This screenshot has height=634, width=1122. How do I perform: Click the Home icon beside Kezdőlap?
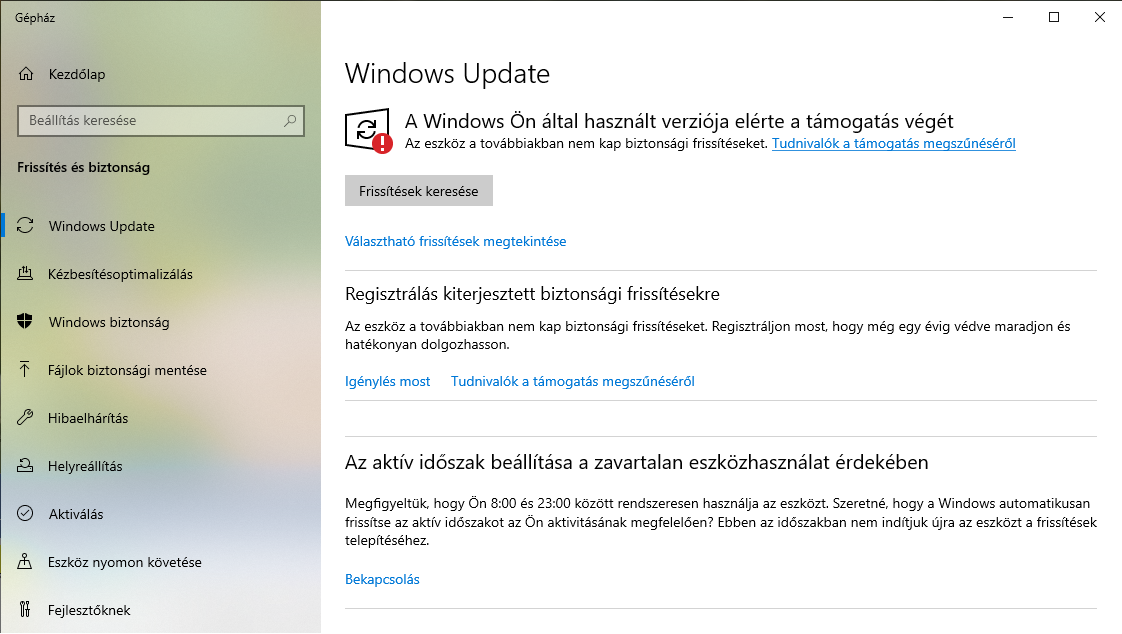26,74
